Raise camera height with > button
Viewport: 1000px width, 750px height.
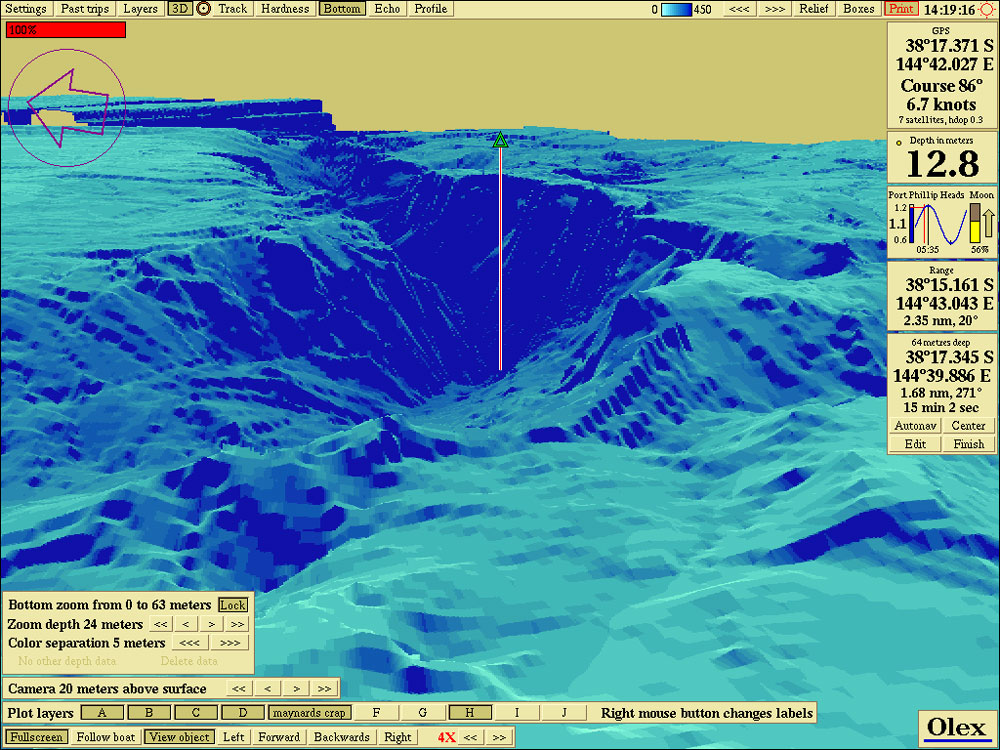(x=297, y=689)
